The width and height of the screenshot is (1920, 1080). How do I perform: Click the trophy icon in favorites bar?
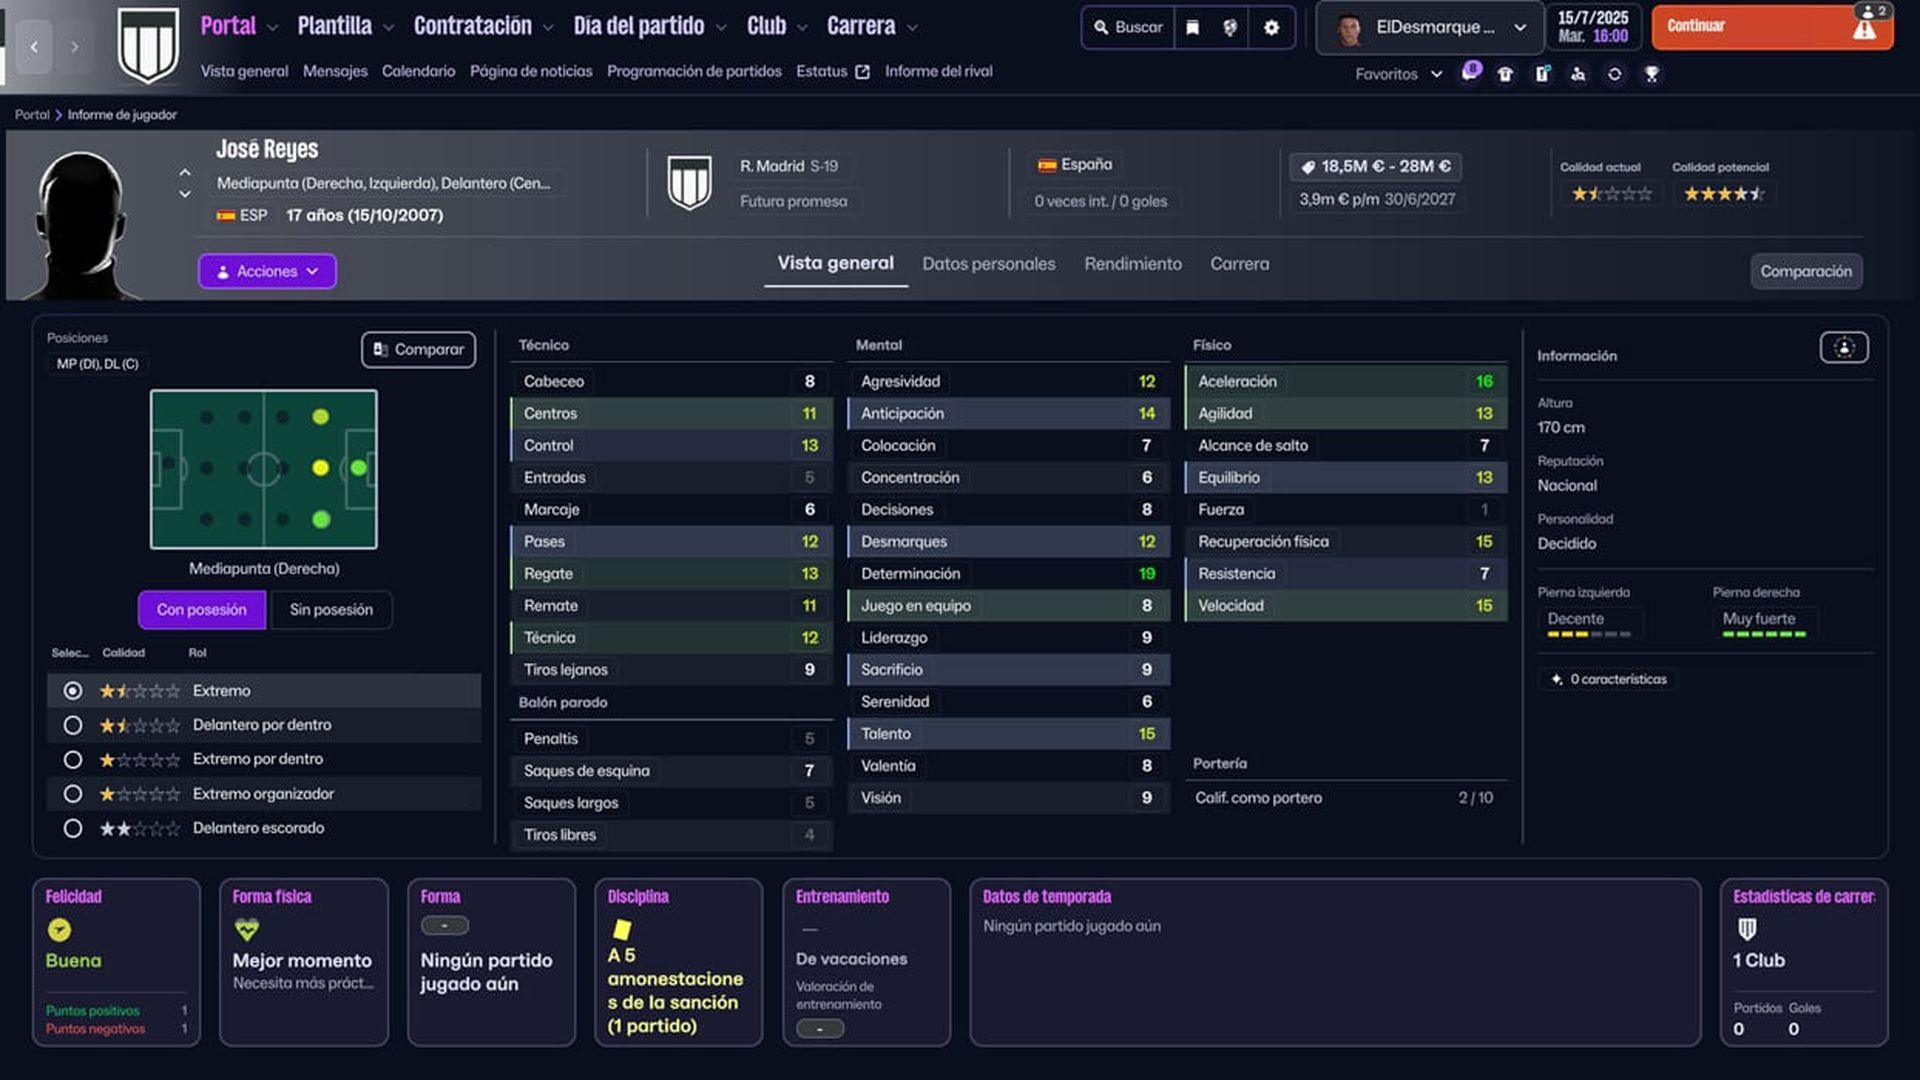[x=1652, y=74]
